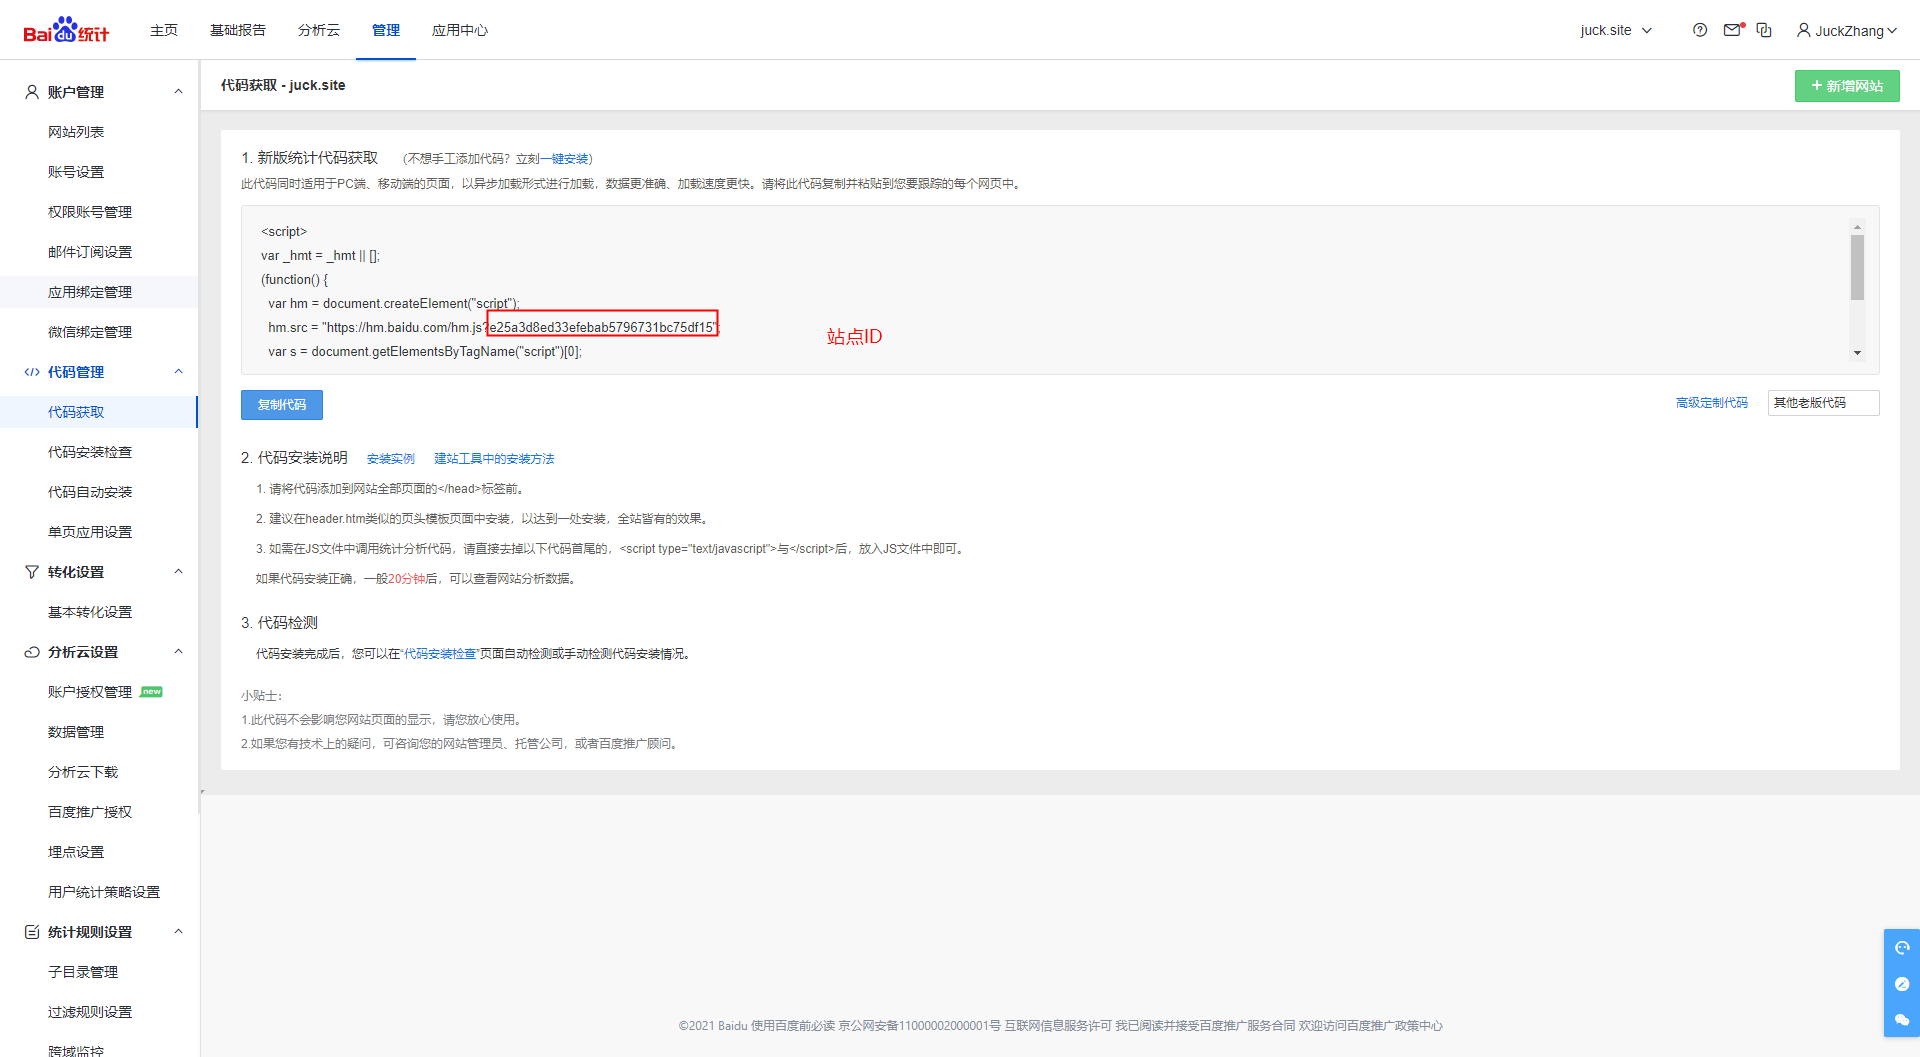
Task: Open the 其他老版代码 dropdown
Action: (x=1822, y=403)
